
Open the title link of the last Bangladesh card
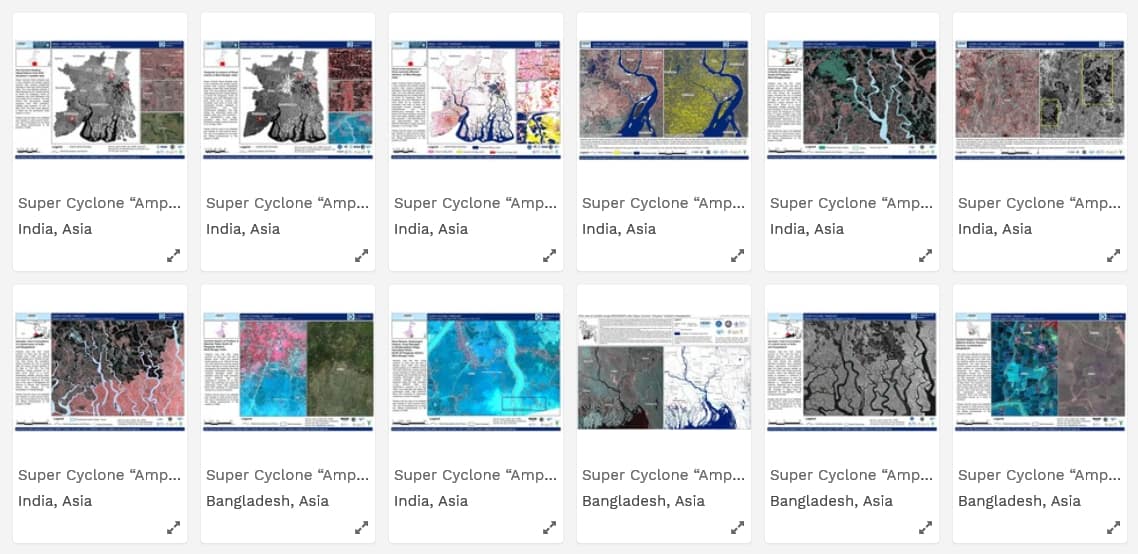tap(1040, 475)
